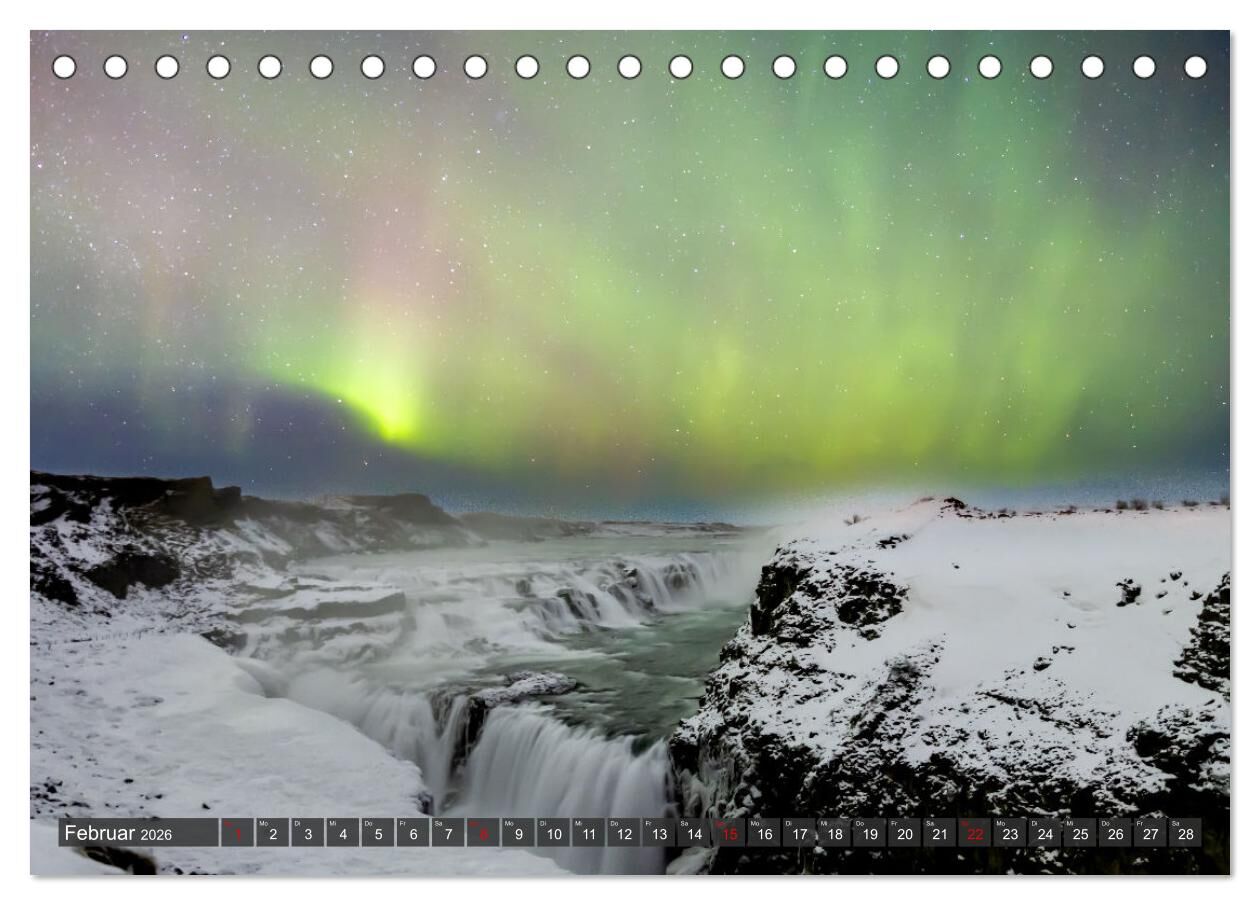Screen dimensions: 1260x905
Task: Choose the date cell for day 19
Action: pos(869,833)
